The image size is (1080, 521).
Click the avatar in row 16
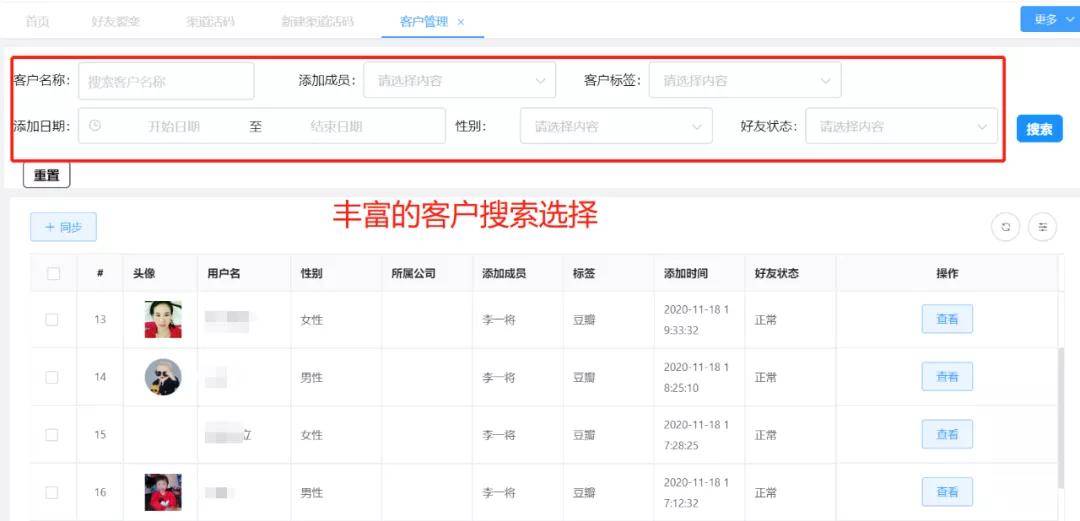point(163,492)
